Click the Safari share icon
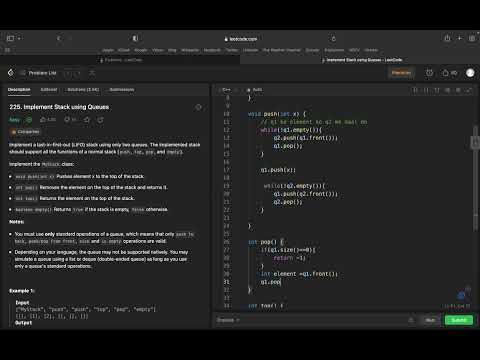Viewport: 480px width, 360px height. (447, 38)
